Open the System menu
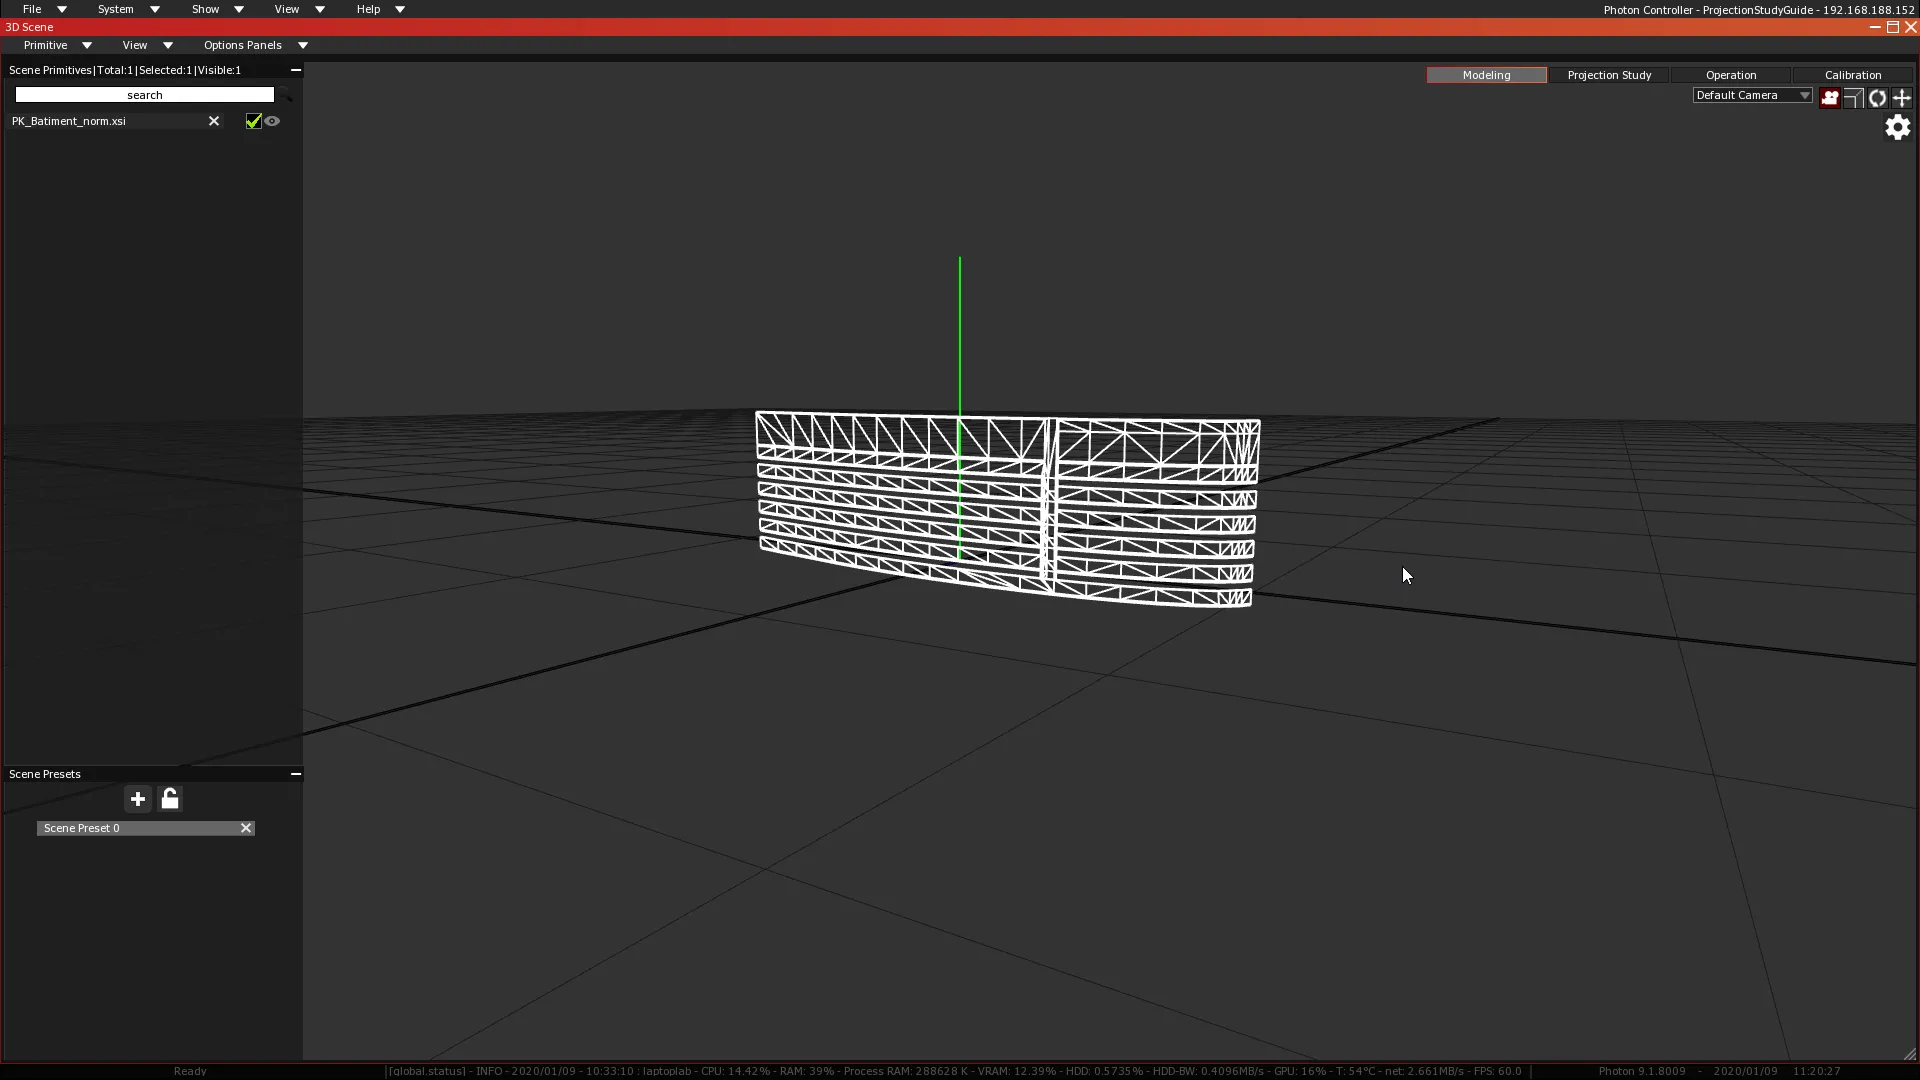 tap(128, 9)
